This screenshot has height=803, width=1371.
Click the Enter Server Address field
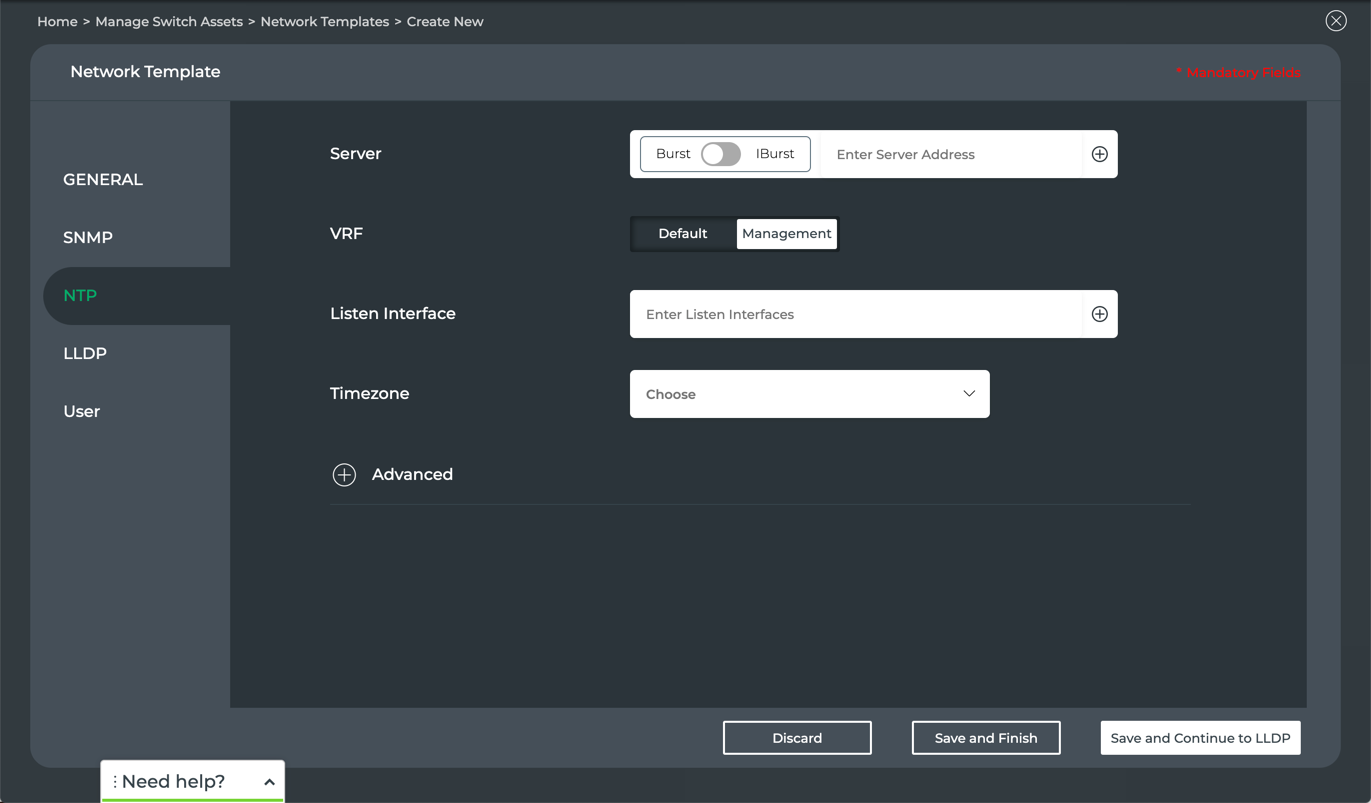tap(950, 154)
